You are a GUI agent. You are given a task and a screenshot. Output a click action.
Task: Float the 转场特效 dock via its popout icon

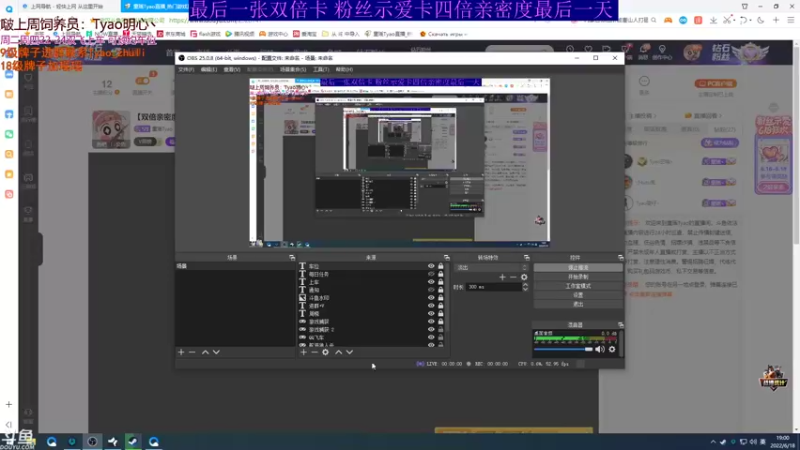[x=527, y=258]
